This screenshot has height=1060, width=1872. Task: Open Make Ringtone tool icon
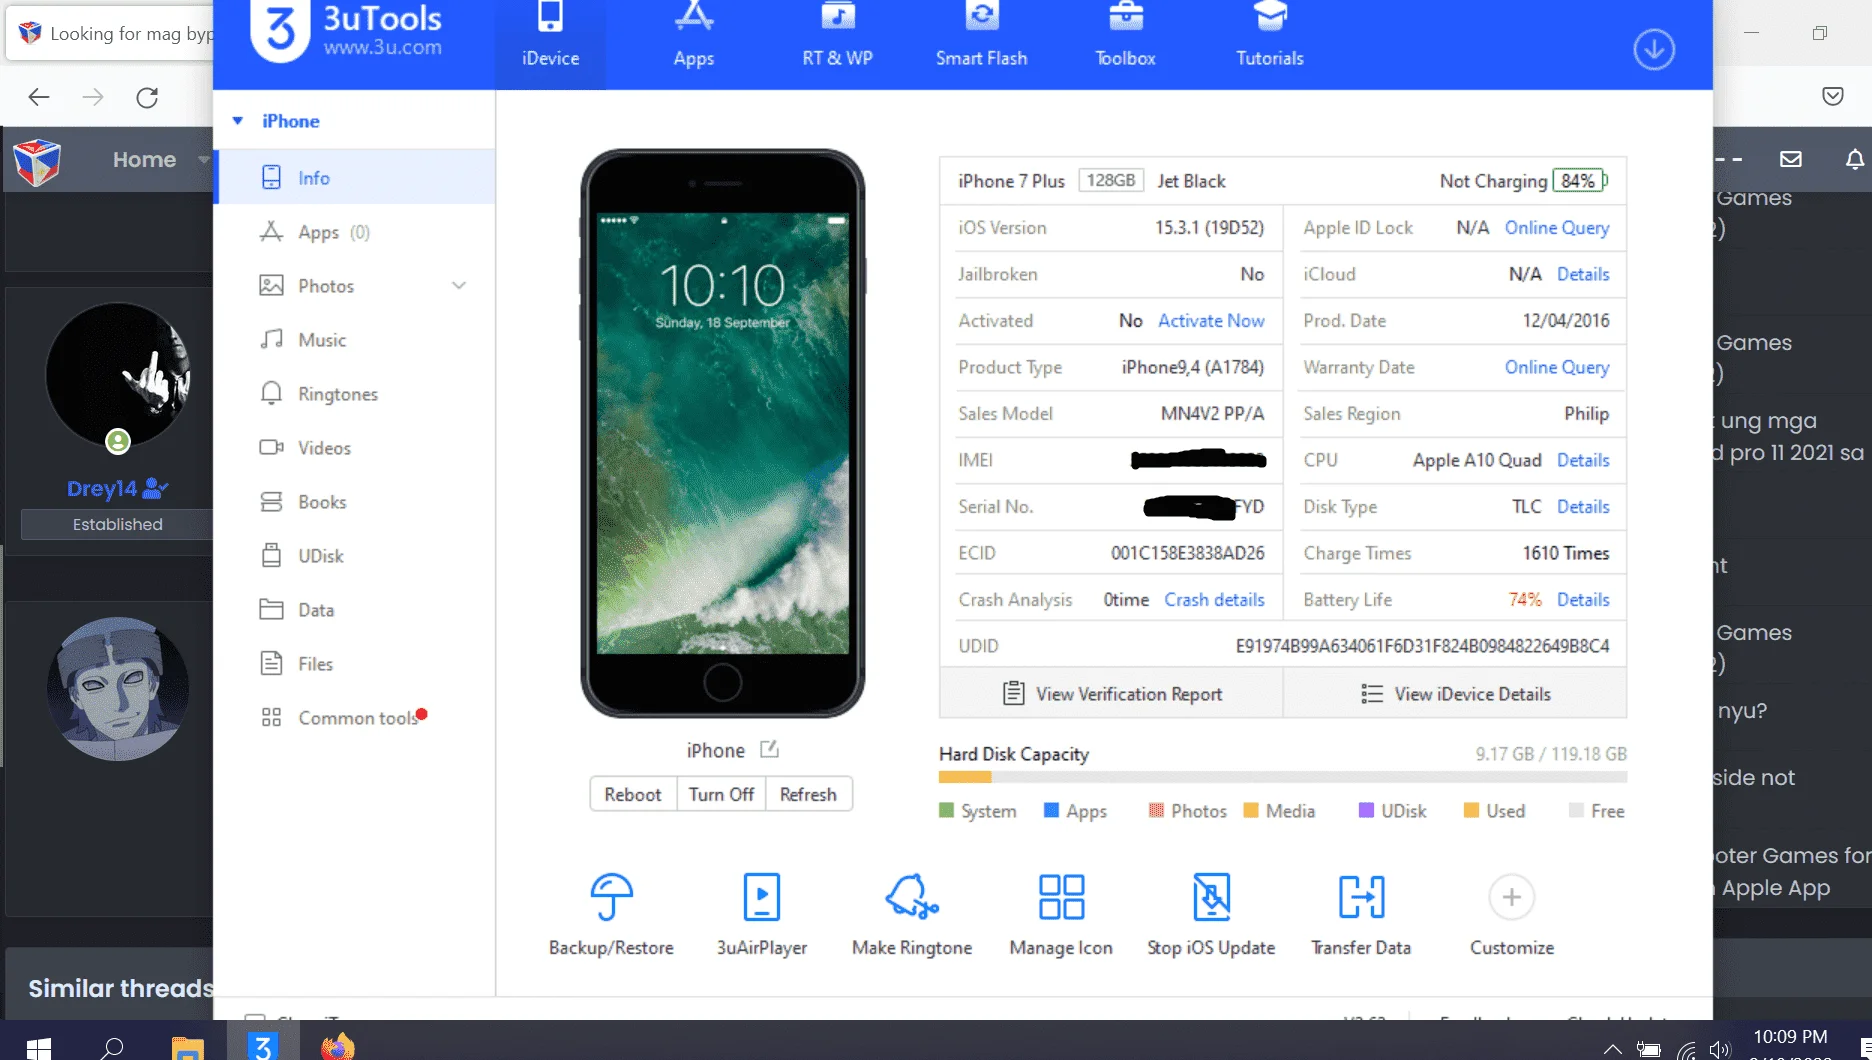911,897
